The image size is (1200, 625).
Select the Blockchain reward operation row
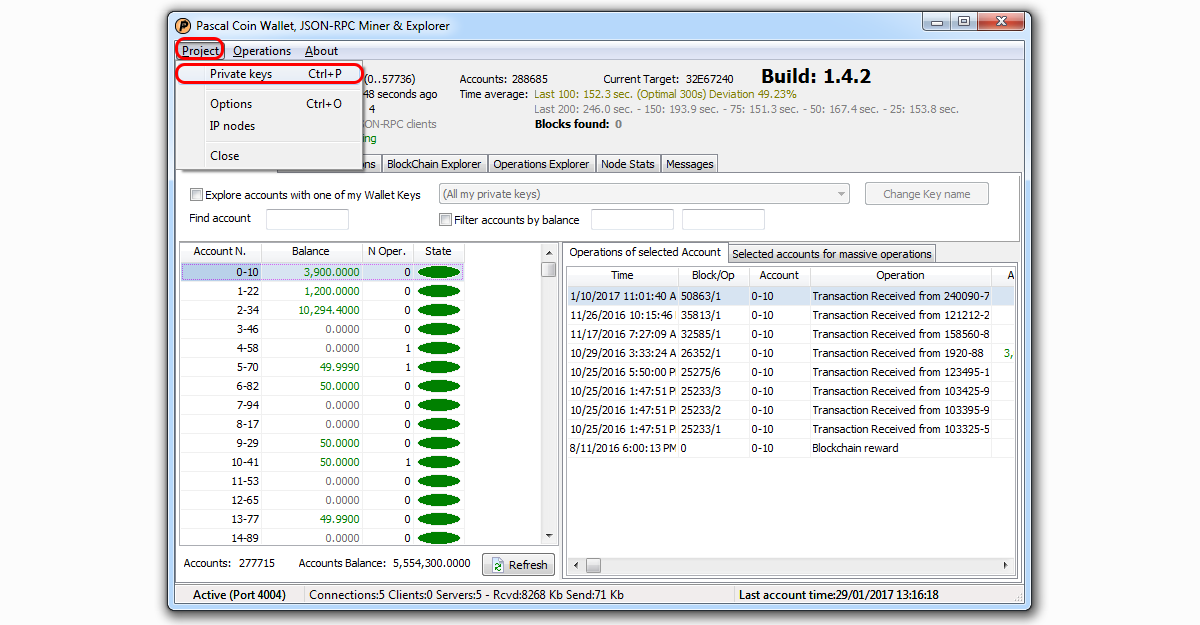pos(791,448)
